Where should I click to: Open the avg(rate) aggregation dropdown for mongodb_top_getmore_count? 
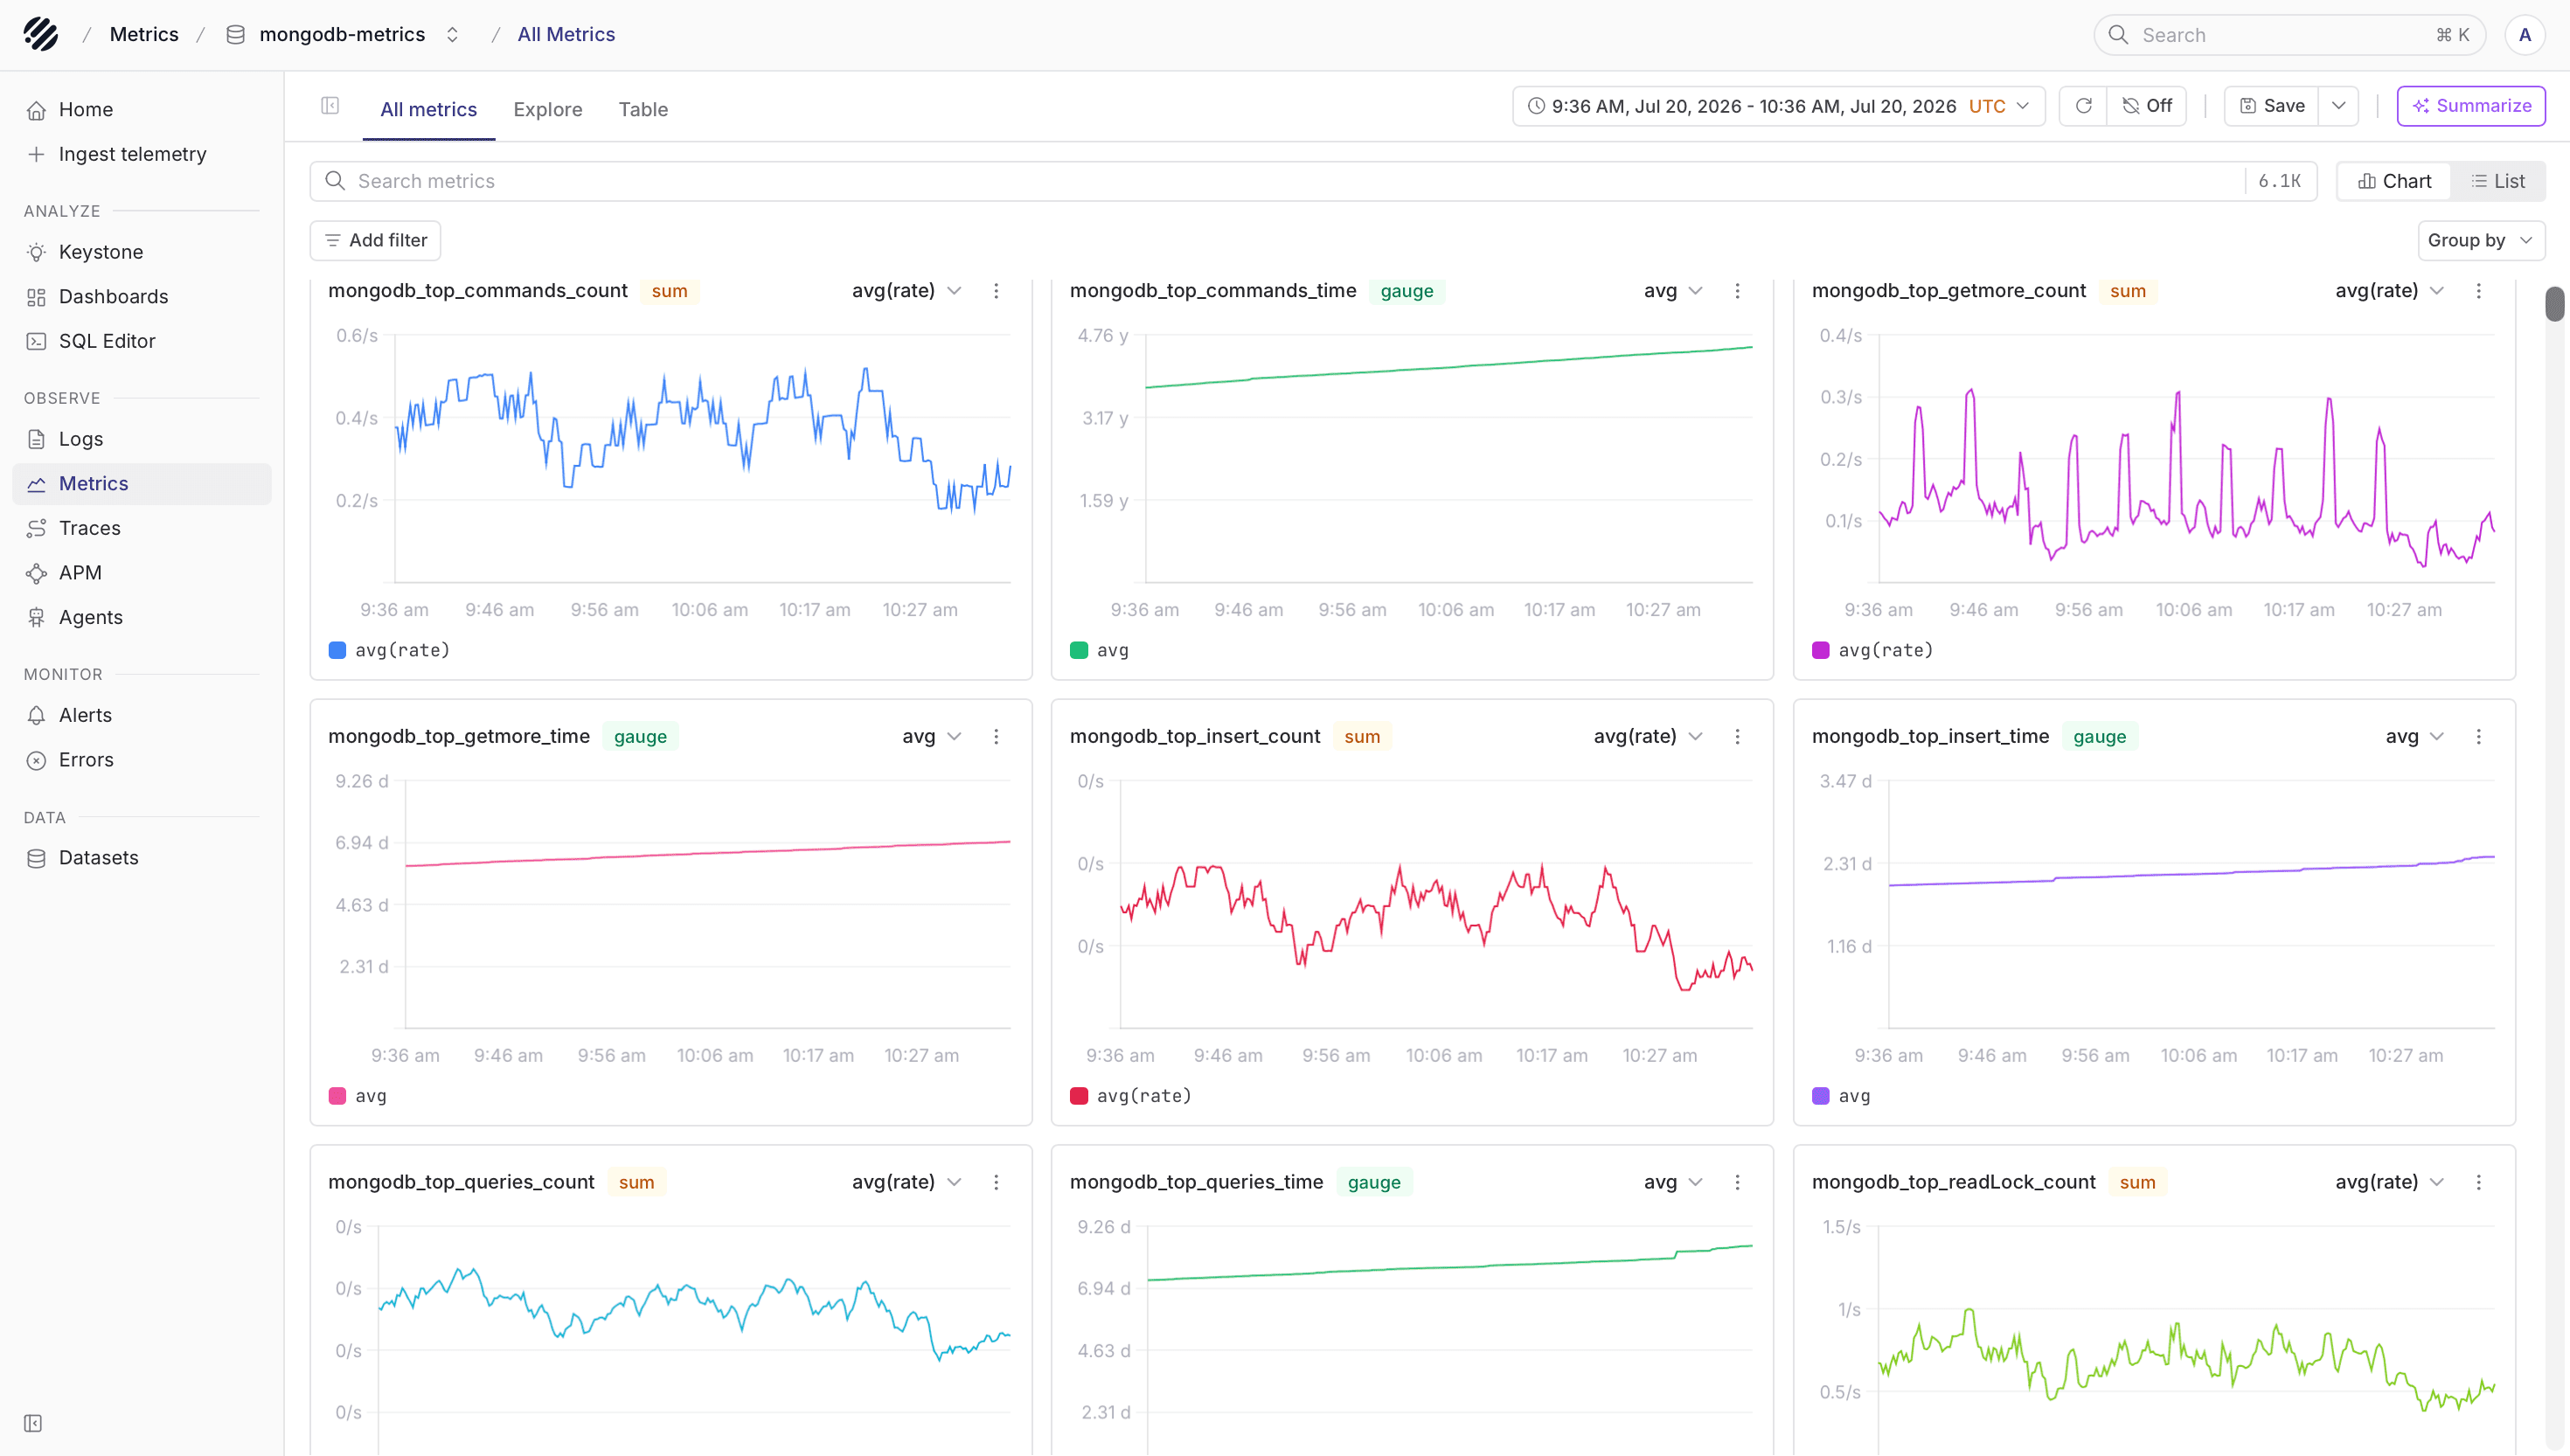coord(2389,291)
